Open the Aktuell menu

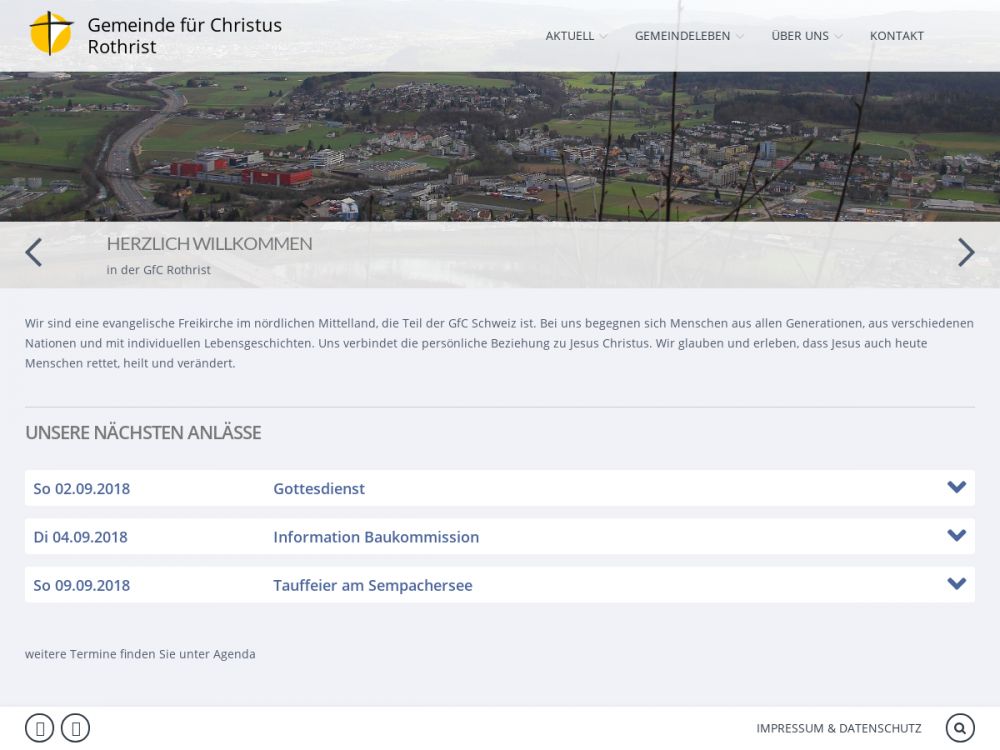click(570, 36)
